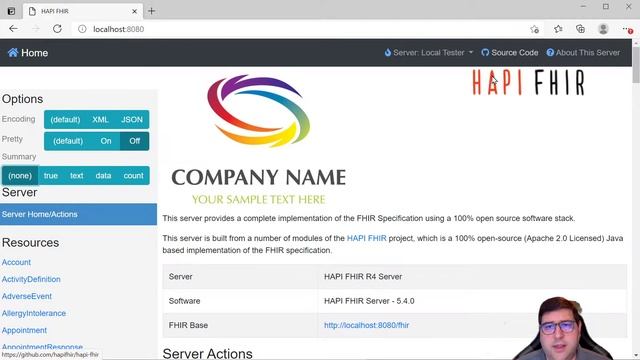This screenshot has height=360, width=640.
Task: Set Summary to text
Action: coord(76,176)
